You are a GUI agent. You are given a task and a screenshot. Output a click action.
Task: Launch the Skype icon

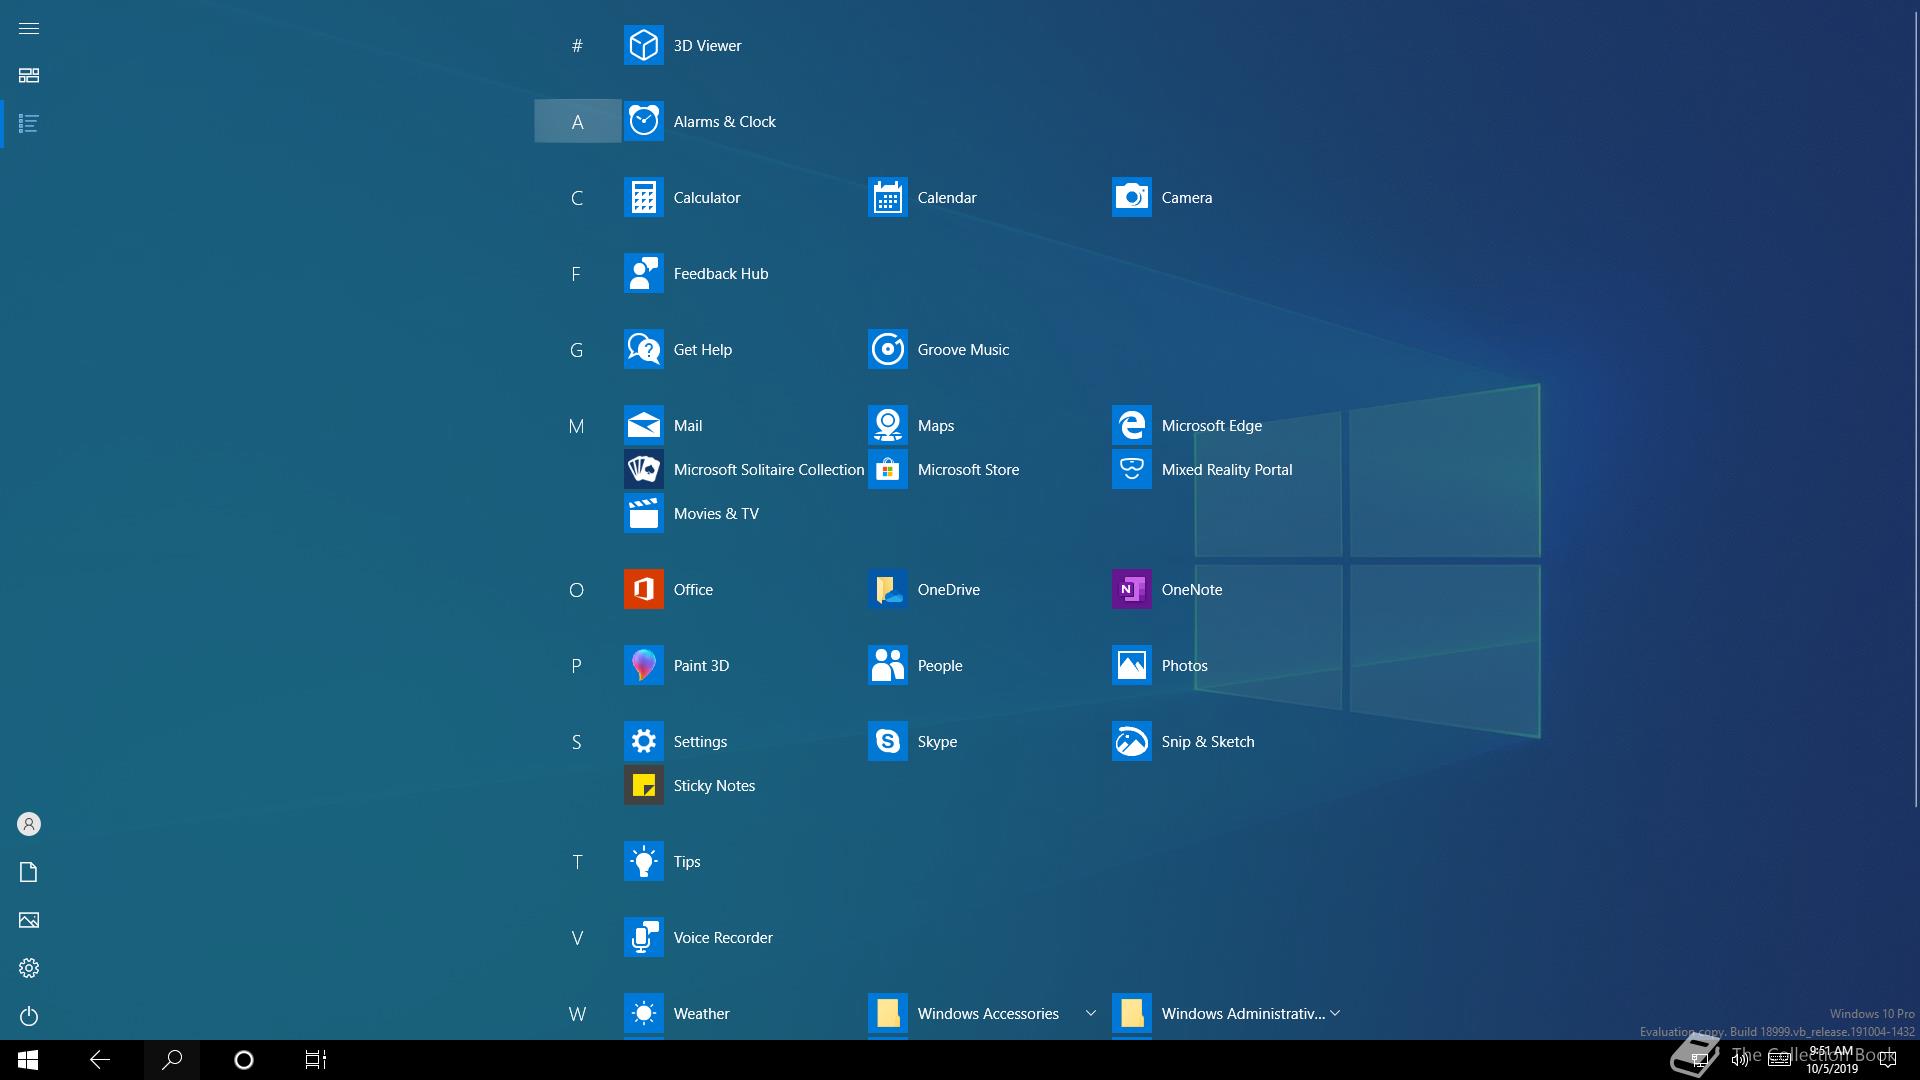pos(887,741)
